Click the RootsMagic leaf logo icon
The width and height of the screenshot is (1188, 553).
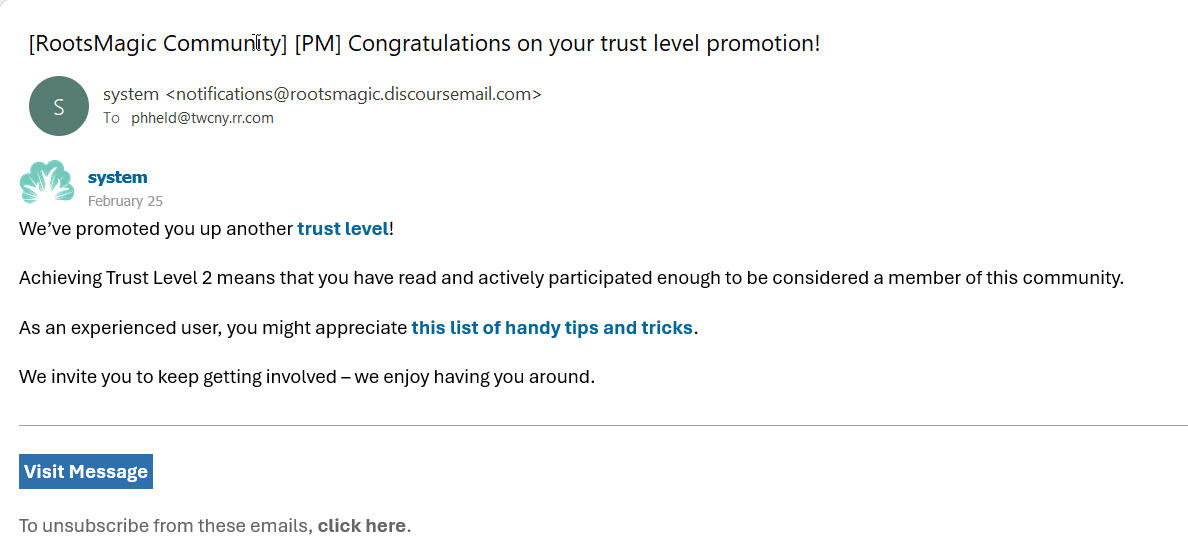(x=47, y=183)
